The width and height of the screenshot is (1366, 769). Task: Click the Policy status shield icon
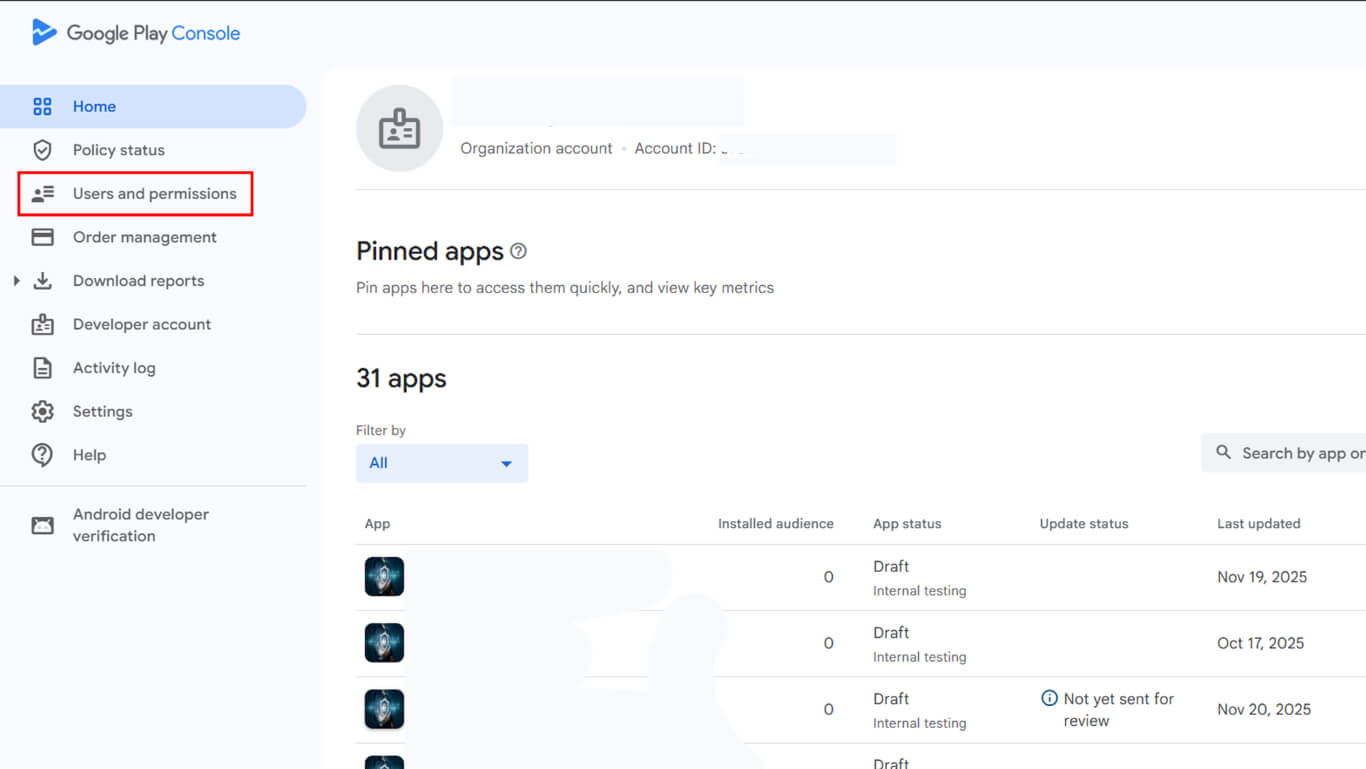click(x=42, y=149)
